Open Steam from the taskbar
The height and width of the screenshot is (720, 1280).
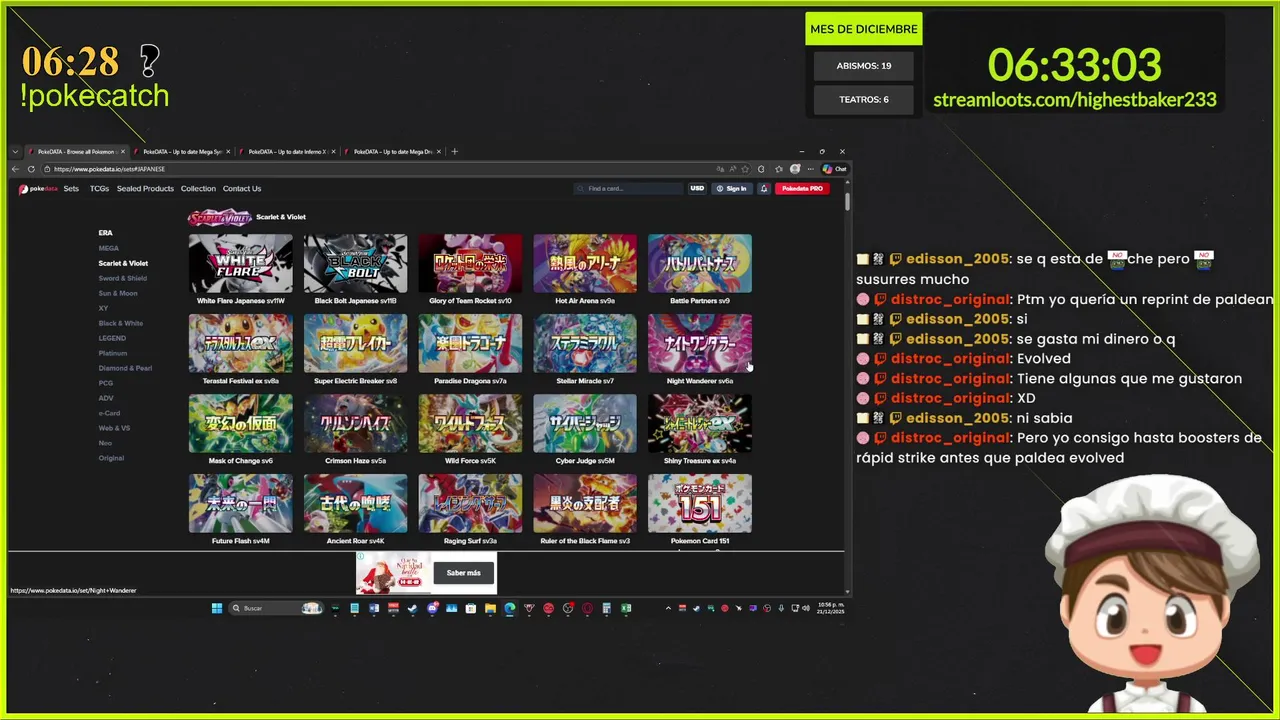pos(412,608)
